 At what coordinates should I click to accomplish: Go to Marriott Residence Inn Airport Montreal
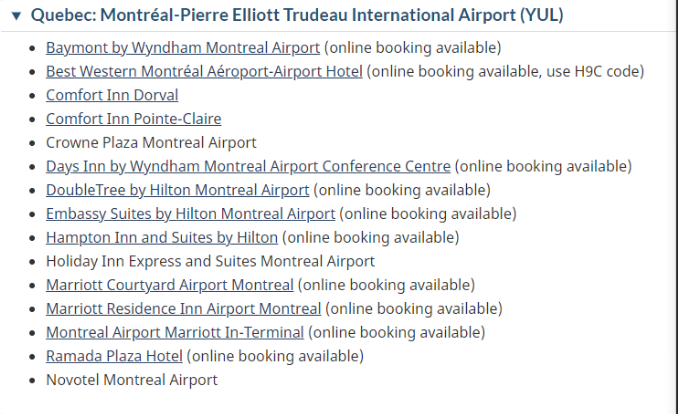point(183,309)
